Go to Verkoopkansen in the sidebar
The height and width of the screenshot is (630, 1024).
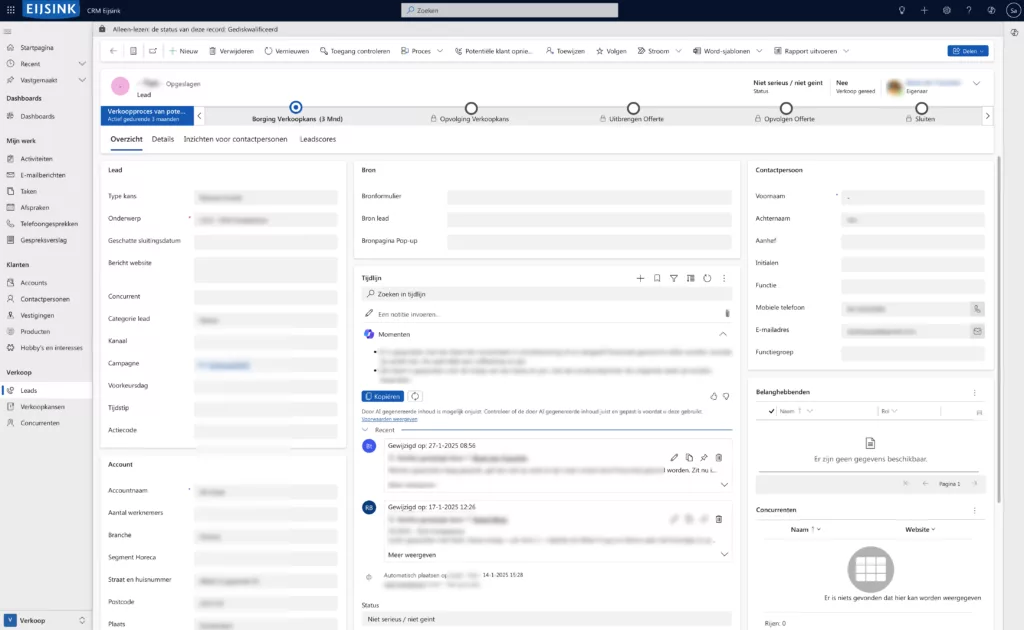[x=42, y=407]
